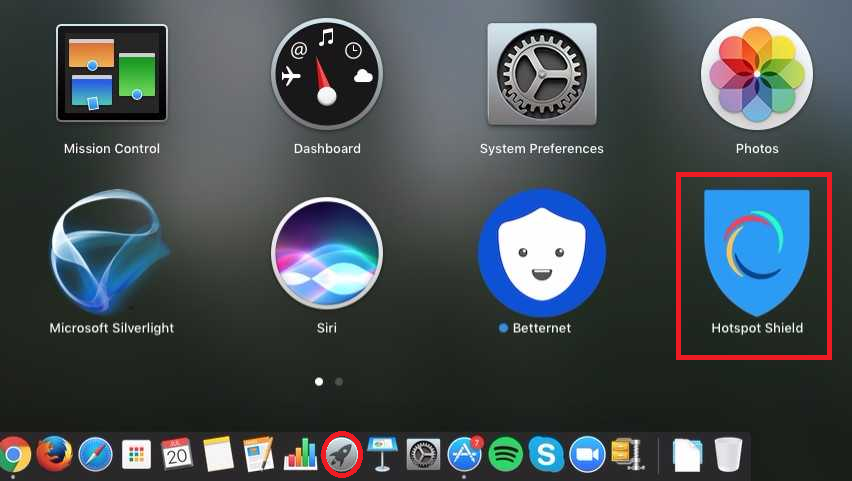Screen dimensions: 852x481
Task: Open System Preferences in the Launchpad grid
Action: (542, 74)
